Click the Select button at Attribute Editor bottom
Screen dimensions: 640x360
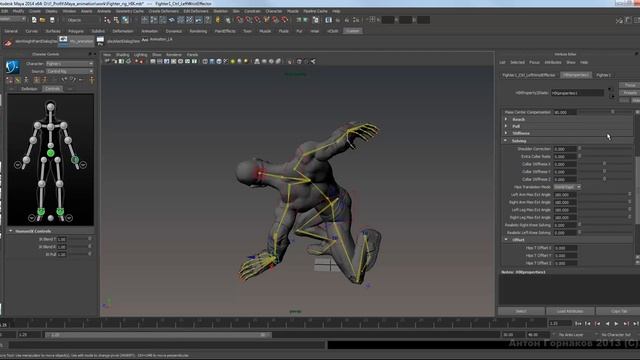521,311
